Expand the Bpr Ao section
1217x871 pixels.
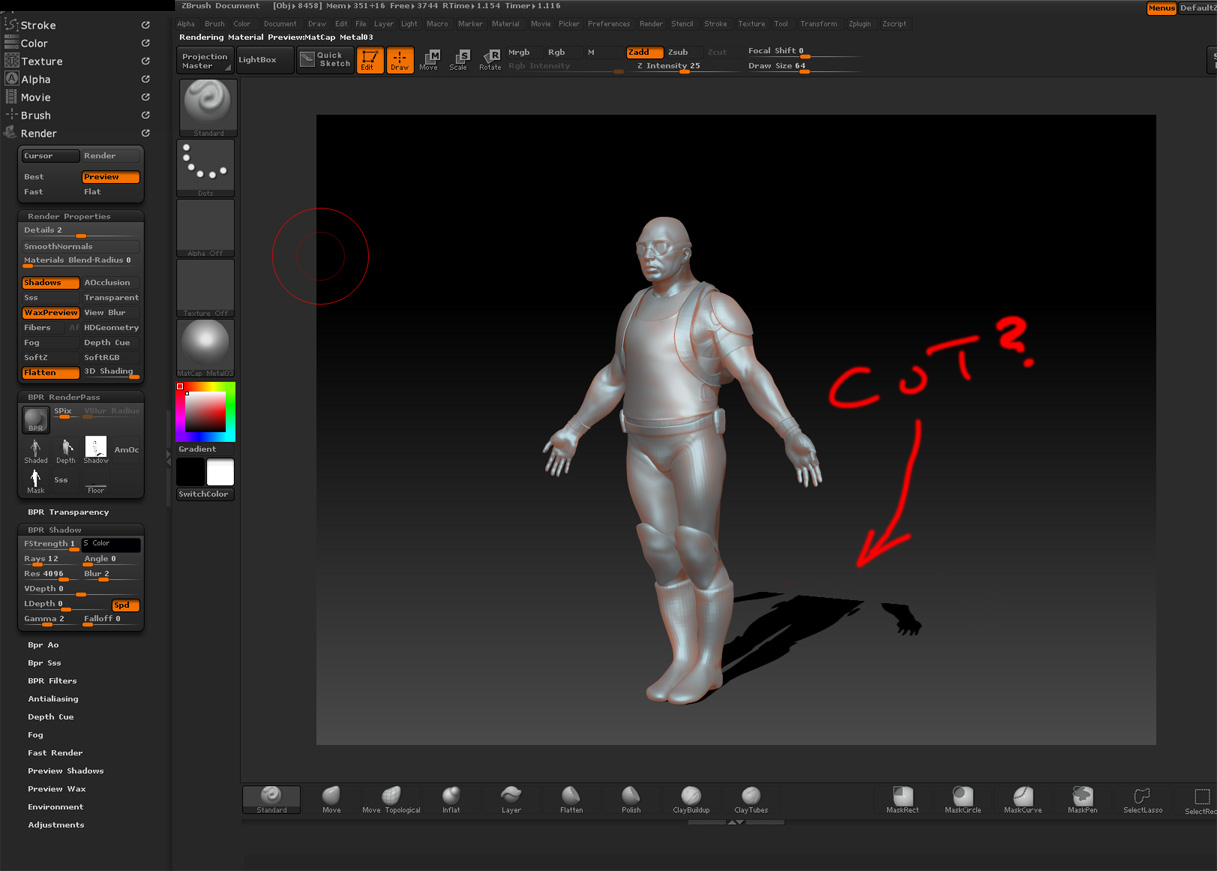click(x=43, y=645)
